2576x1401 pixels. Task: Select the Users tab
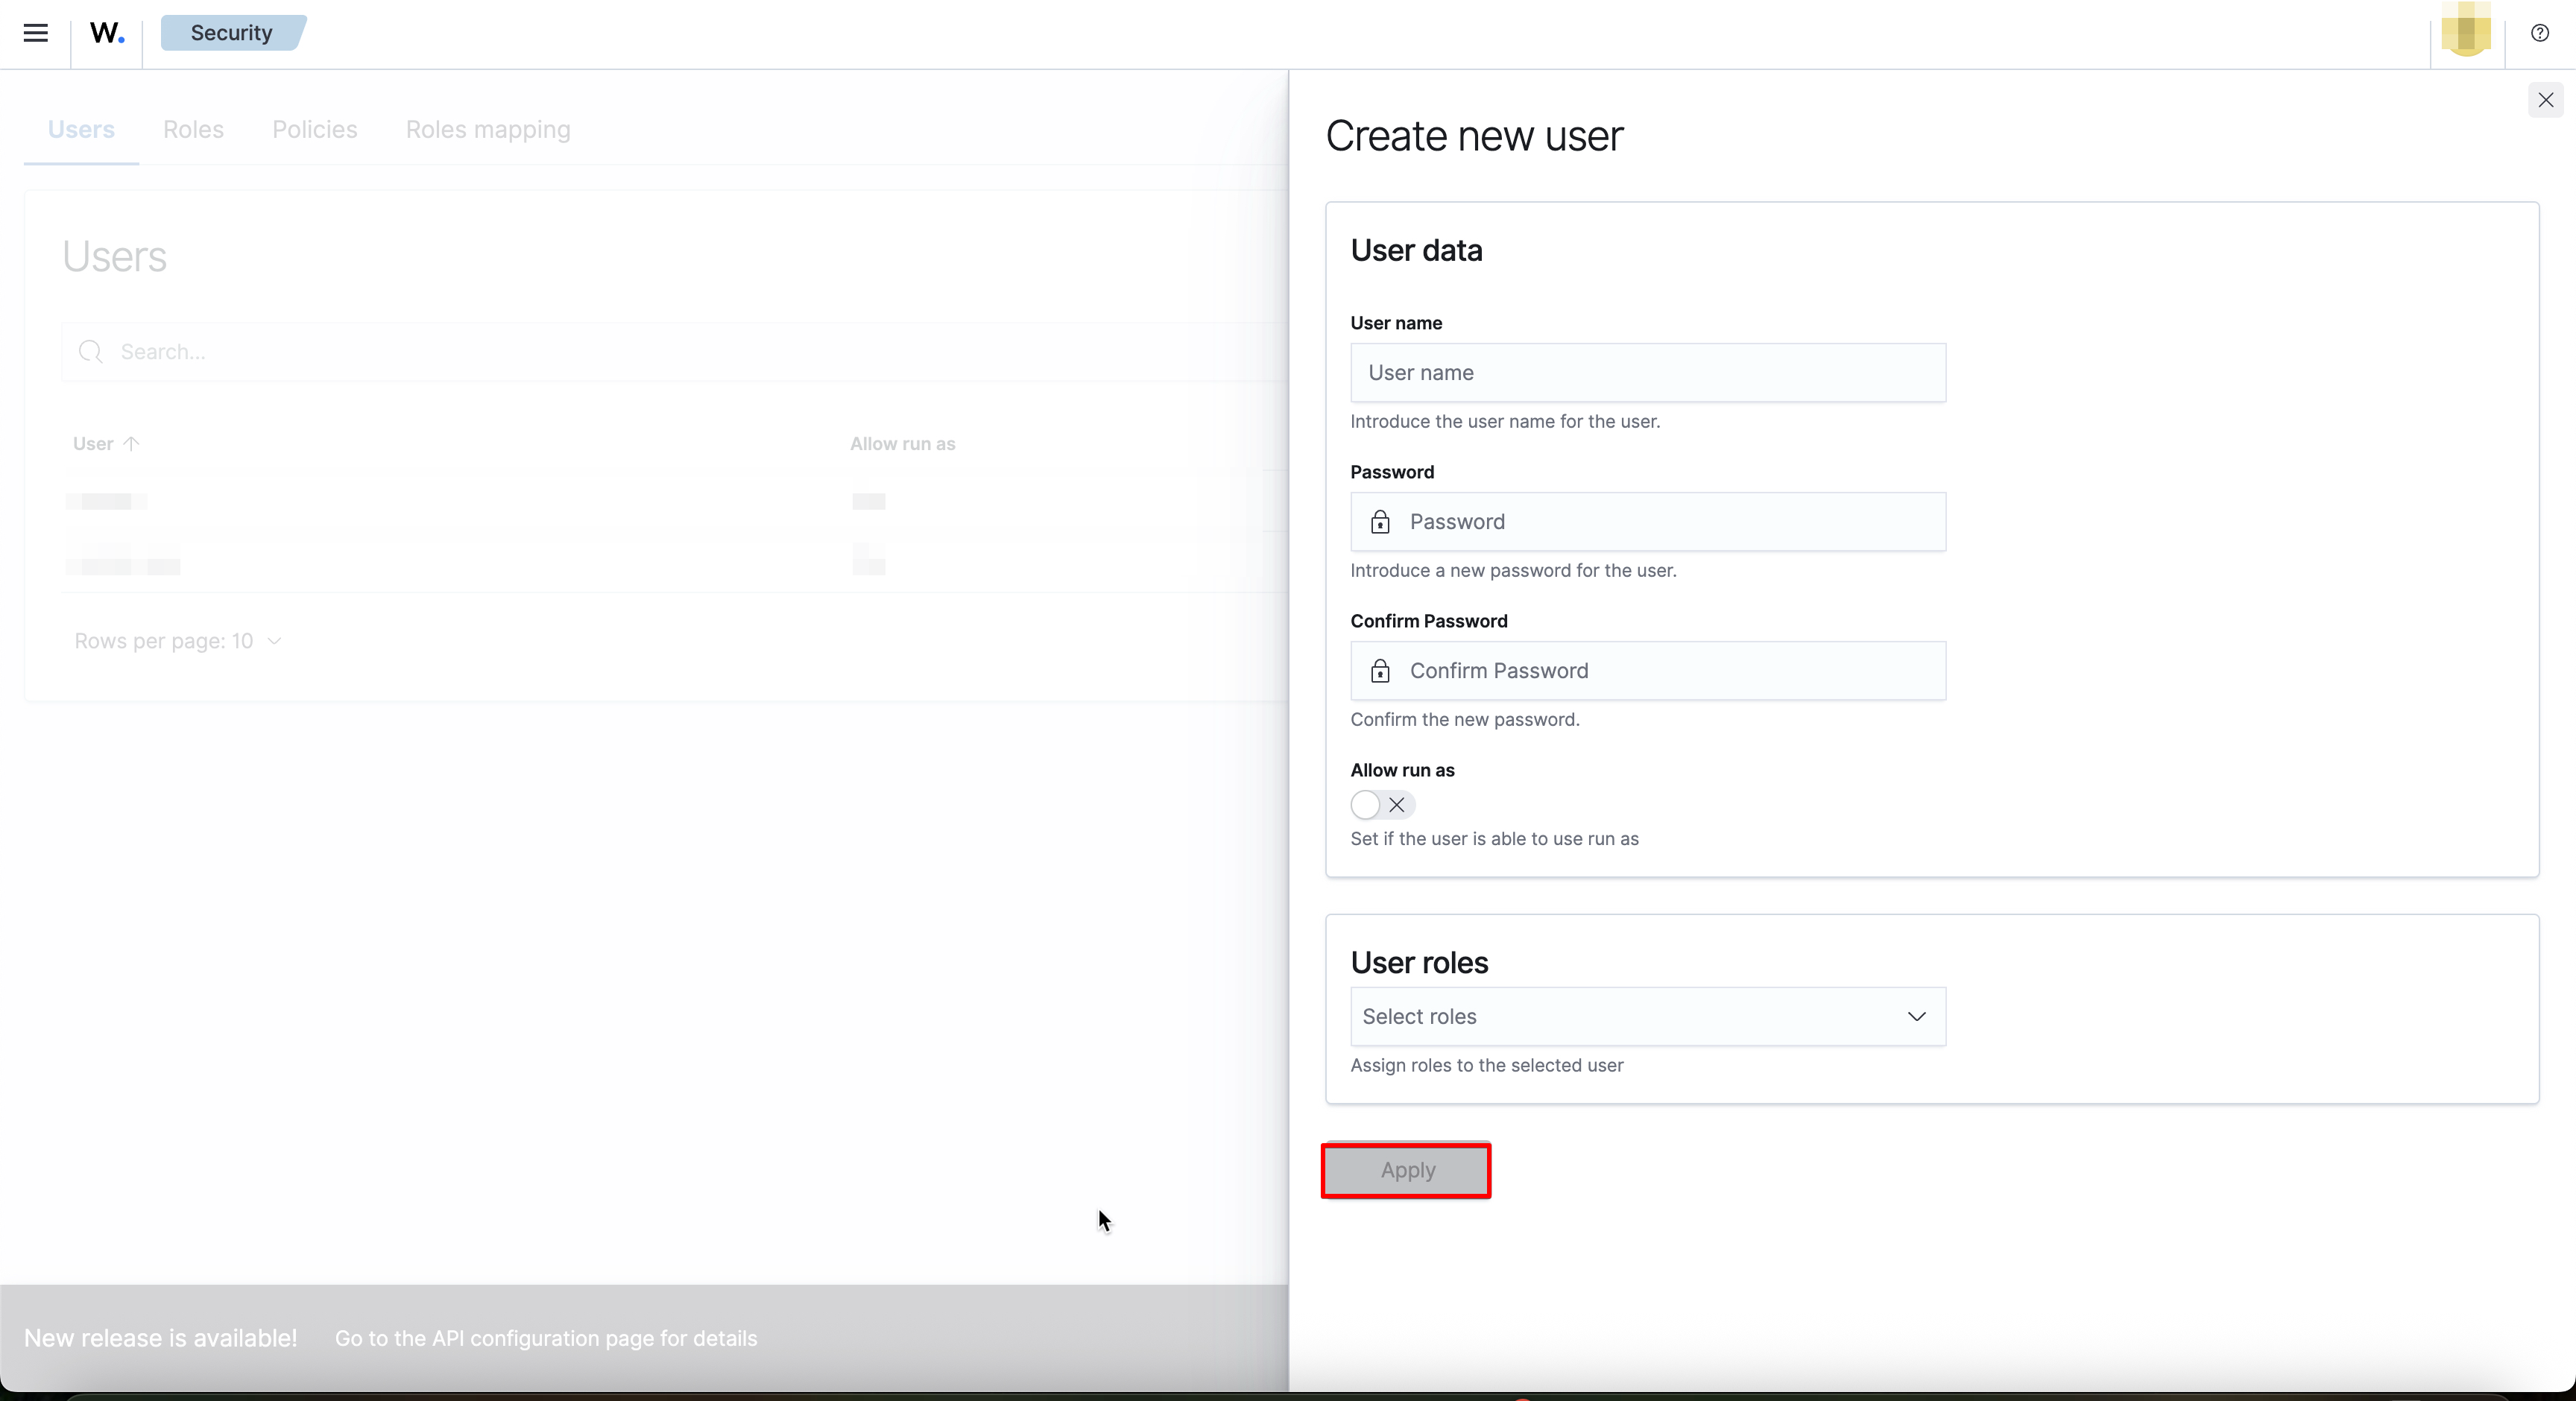82,129
